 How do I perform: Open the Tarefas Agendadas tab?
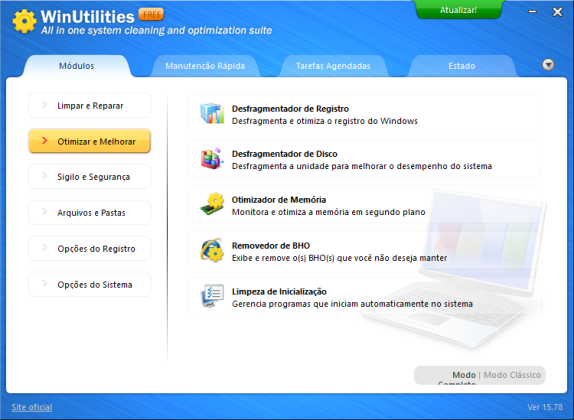pyautogui.click(x=333, y=66)
